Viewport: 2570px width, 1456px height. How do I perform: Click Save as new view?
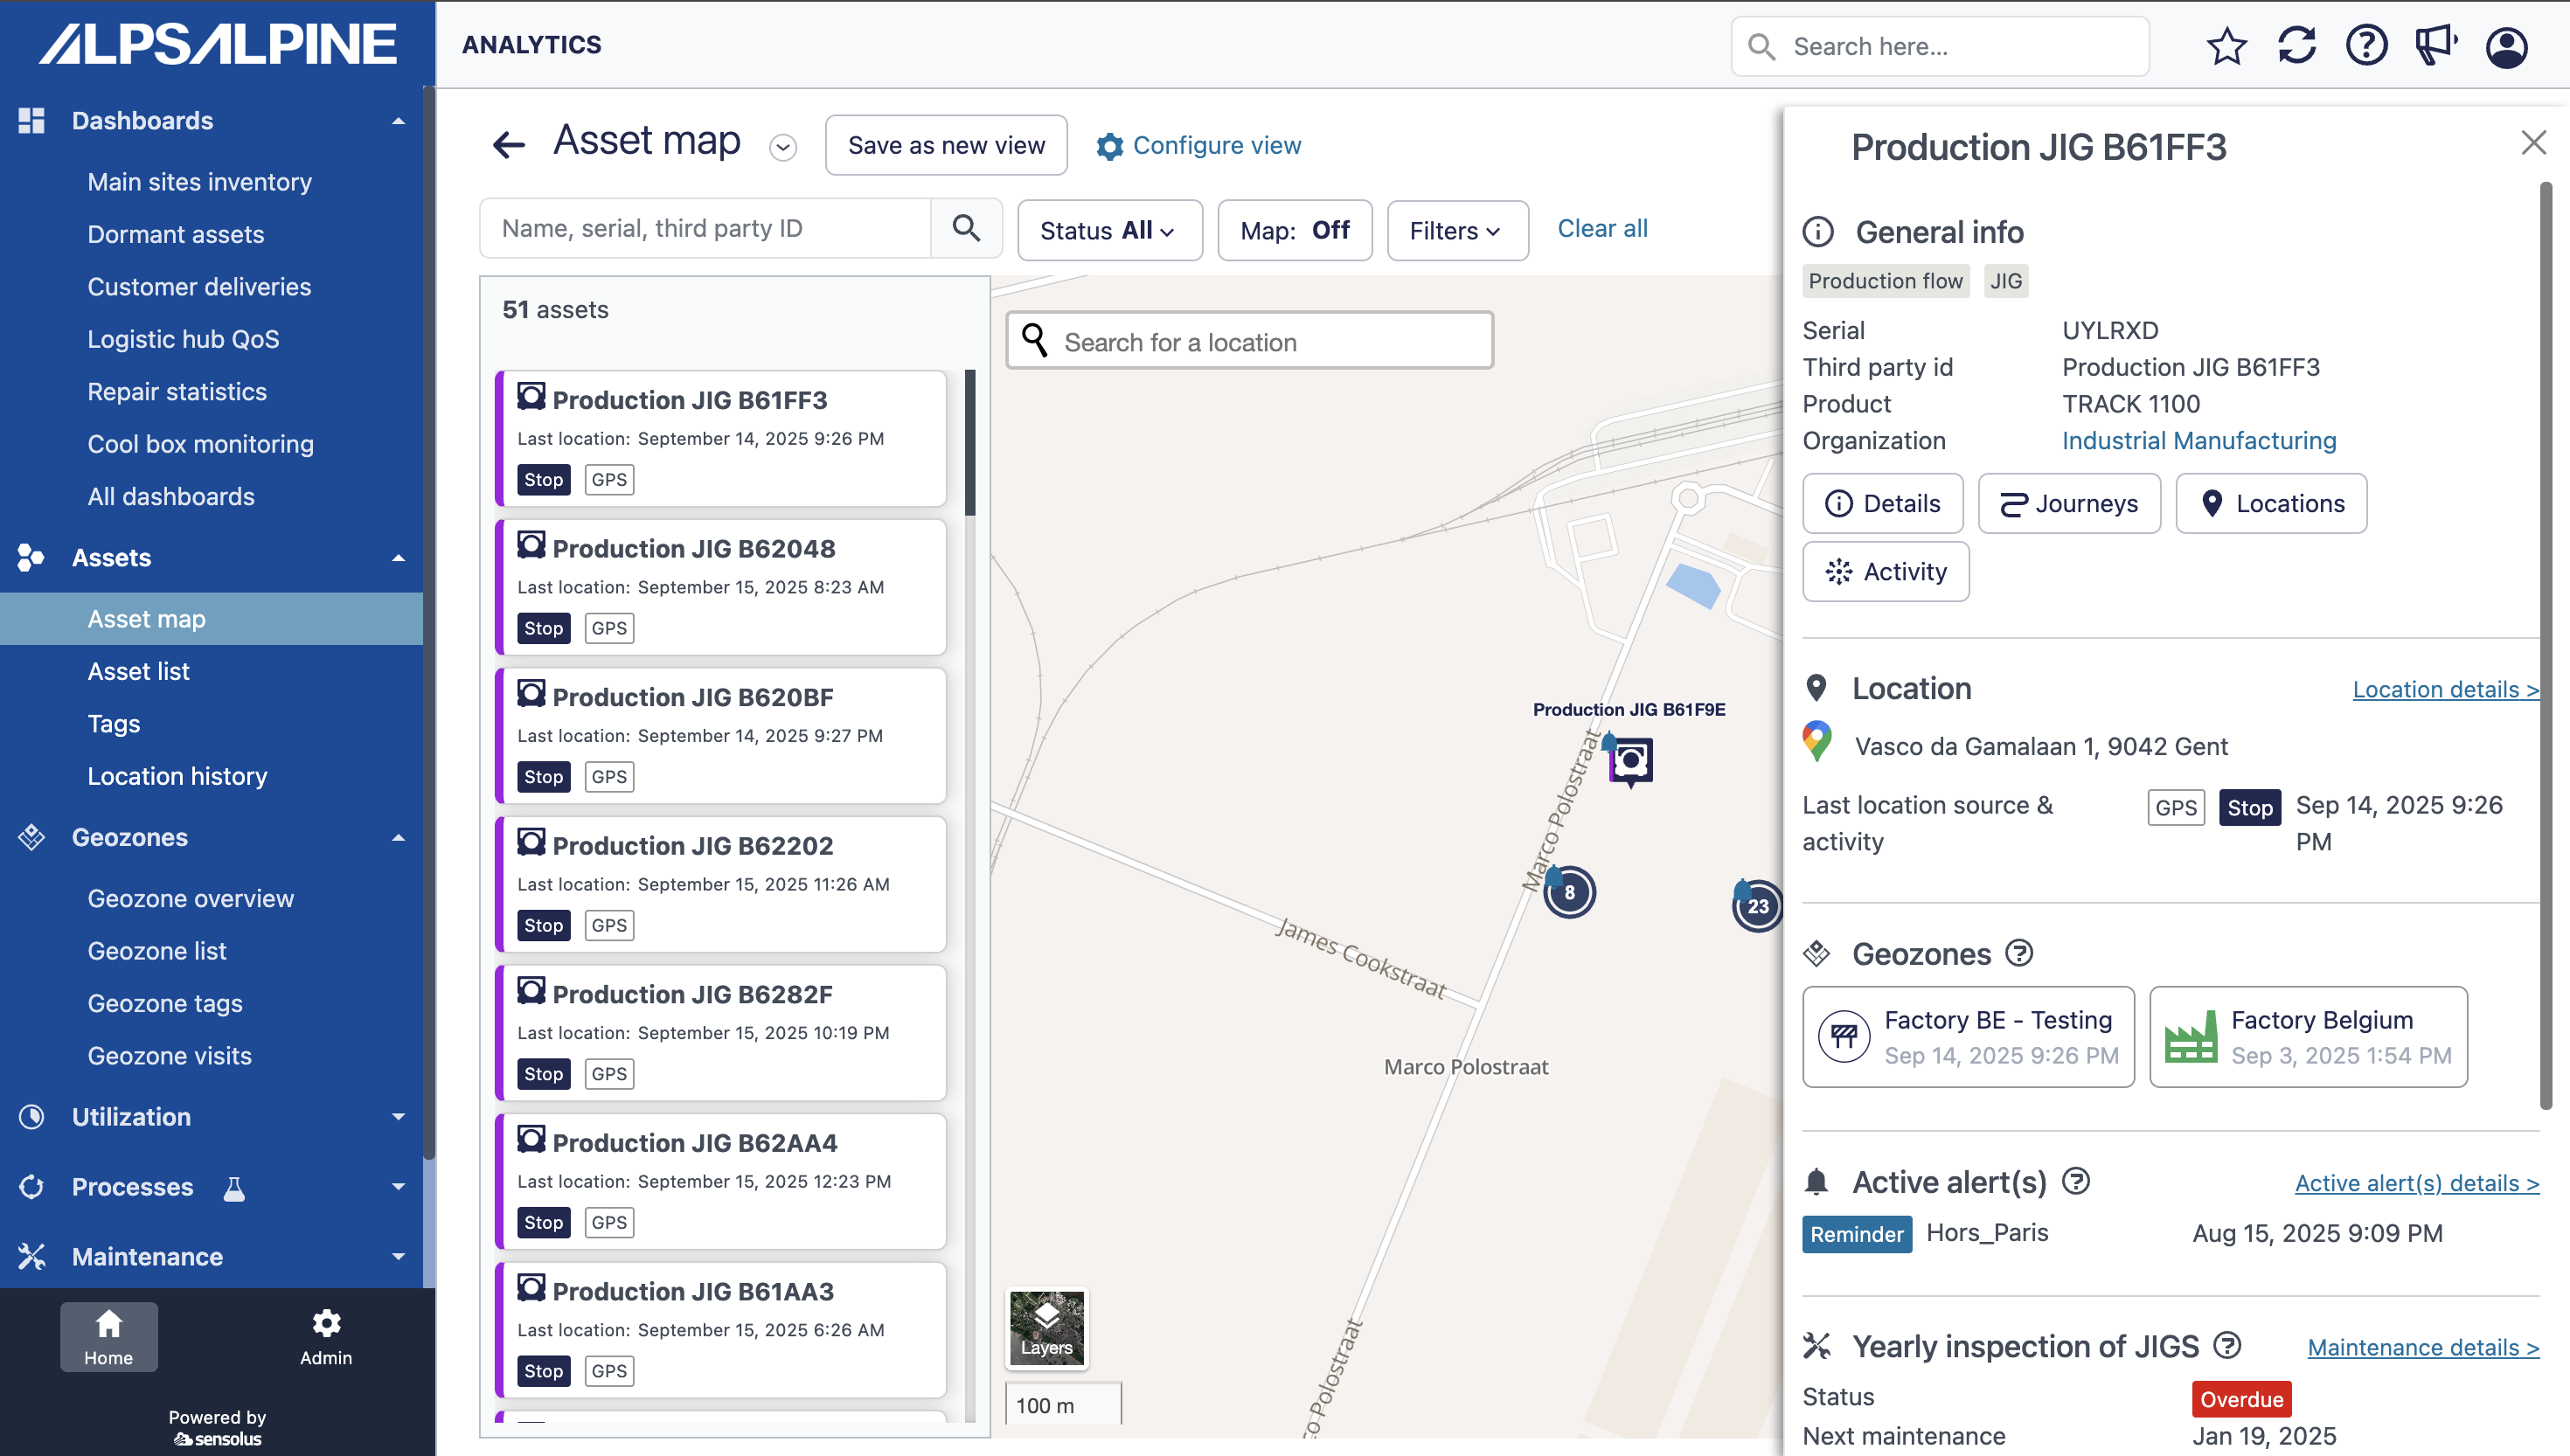click(945, 146)
